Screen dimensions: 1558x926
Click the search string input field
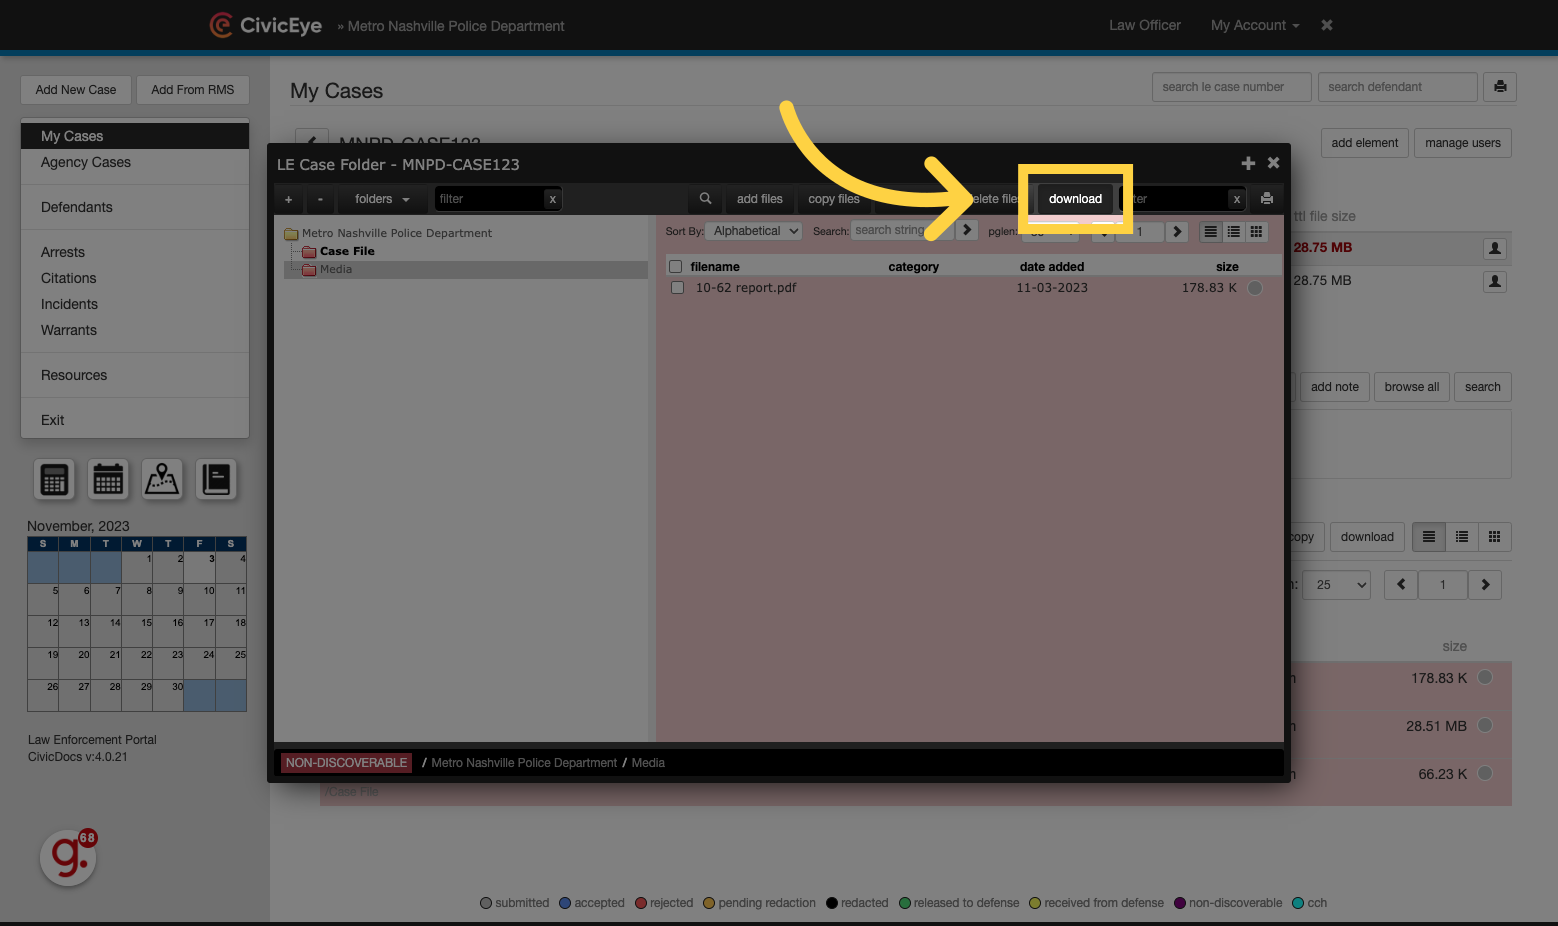(901, 231)
